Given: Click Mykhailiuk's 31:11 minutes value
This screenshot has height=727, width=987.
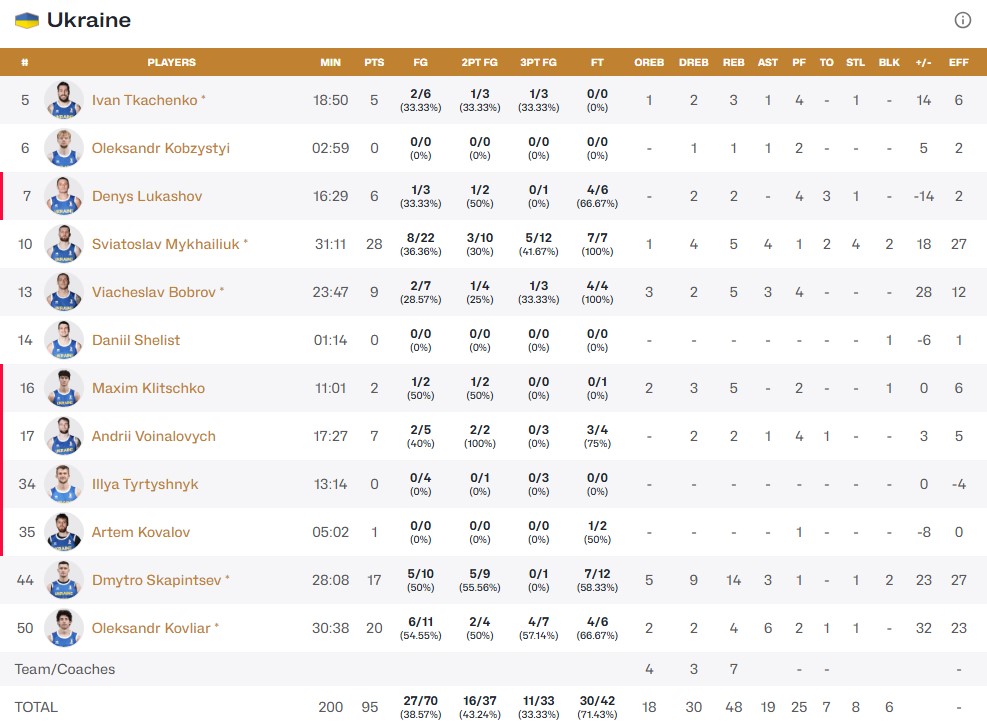Looking at the screenshot, I should coord(330,244).
